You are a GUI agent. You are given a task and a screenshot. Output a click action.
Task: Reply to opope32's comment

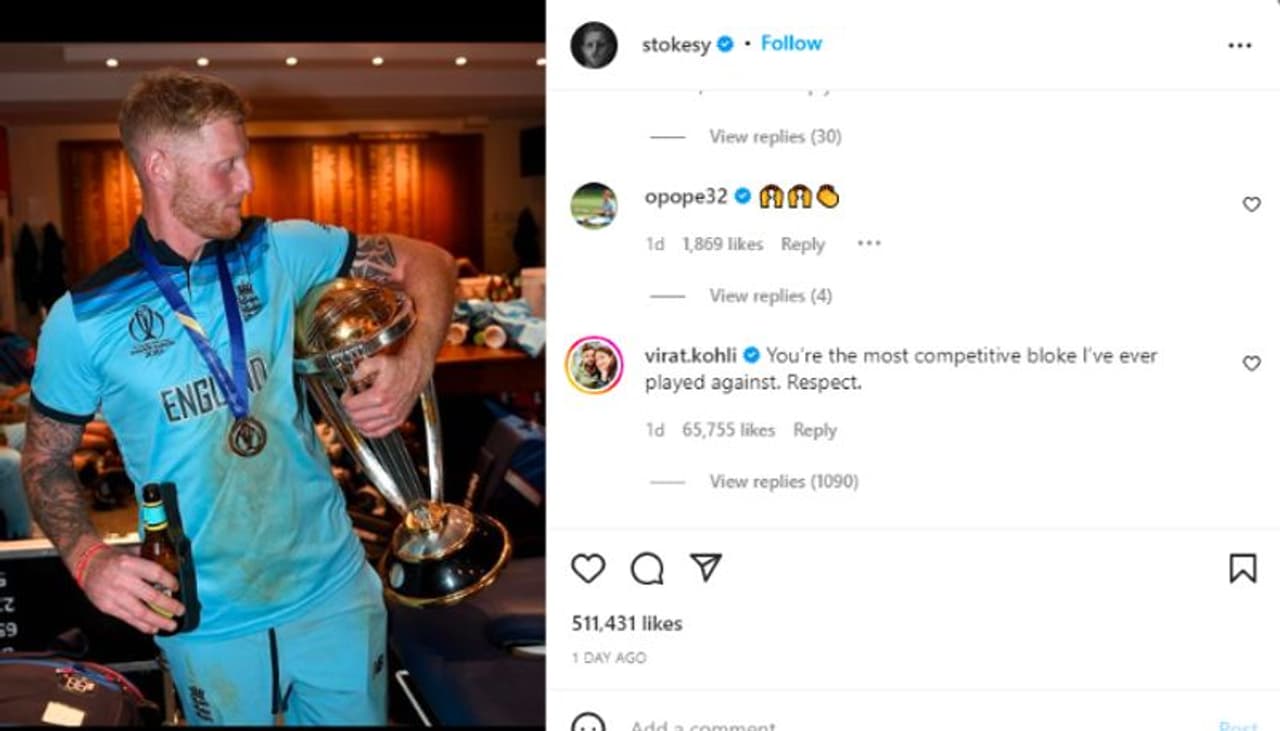point(803,244)
